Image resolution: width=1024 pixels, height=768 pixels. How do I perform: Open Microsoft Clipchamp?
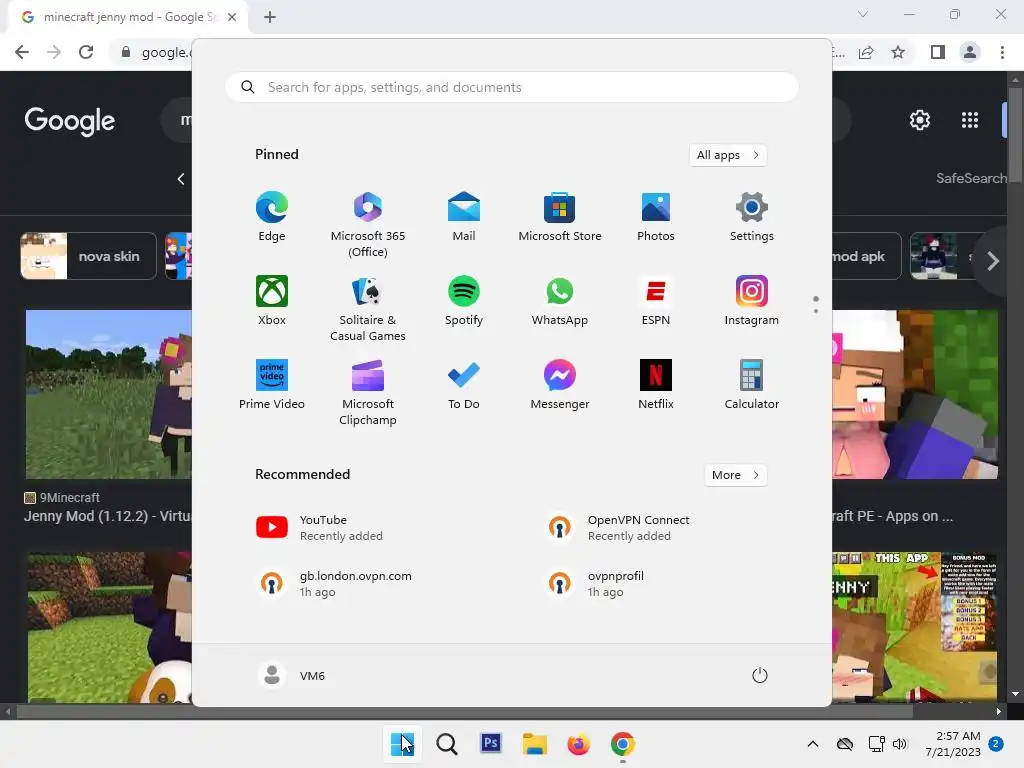(368, 392)
